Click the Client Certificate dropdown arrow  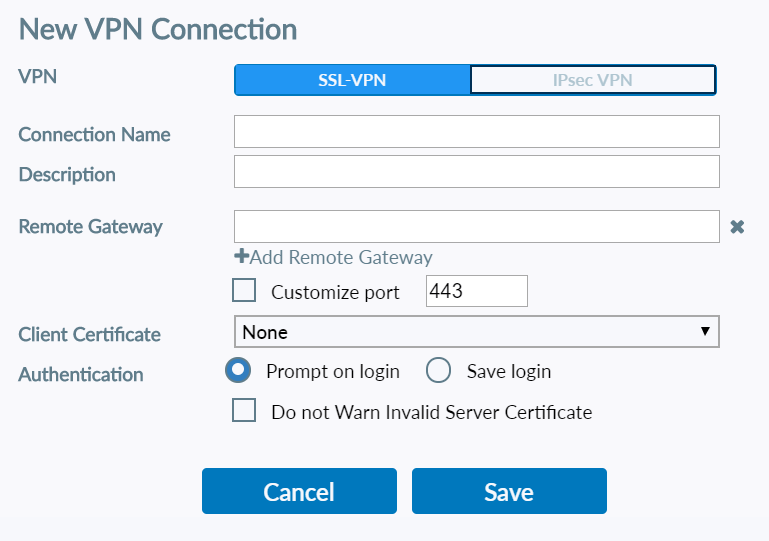click(x=704, y=332)
